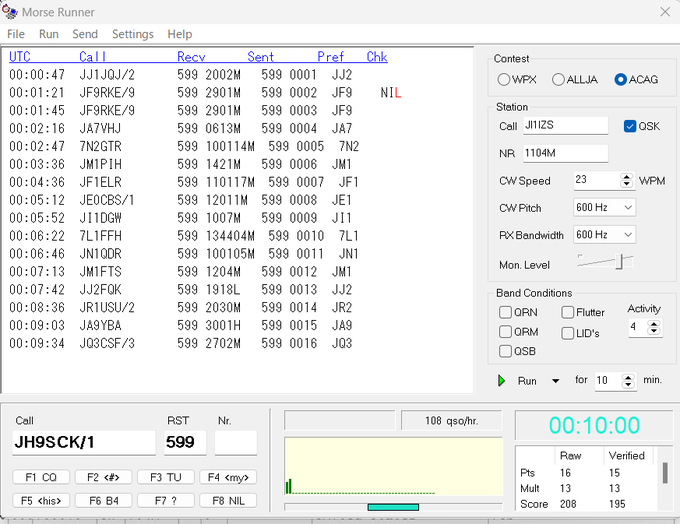Image resolution: width=680 pixels, height=524 pixels.
Task: Open the Settings menu
Action: 133,34
